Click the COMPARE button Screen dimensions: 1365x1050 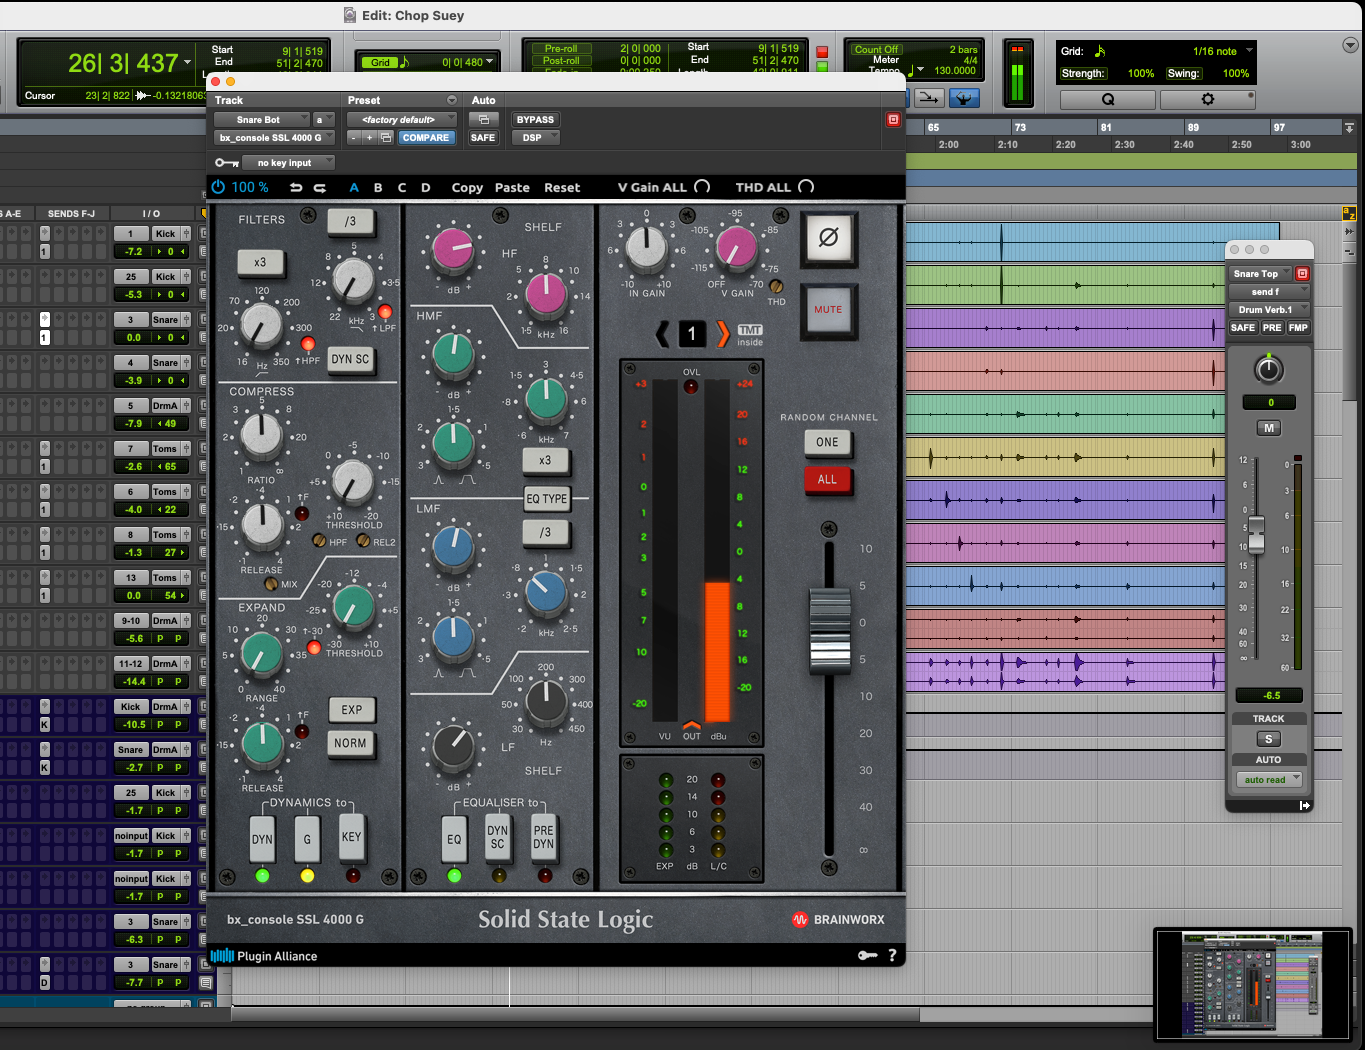[x=426, y=138]
